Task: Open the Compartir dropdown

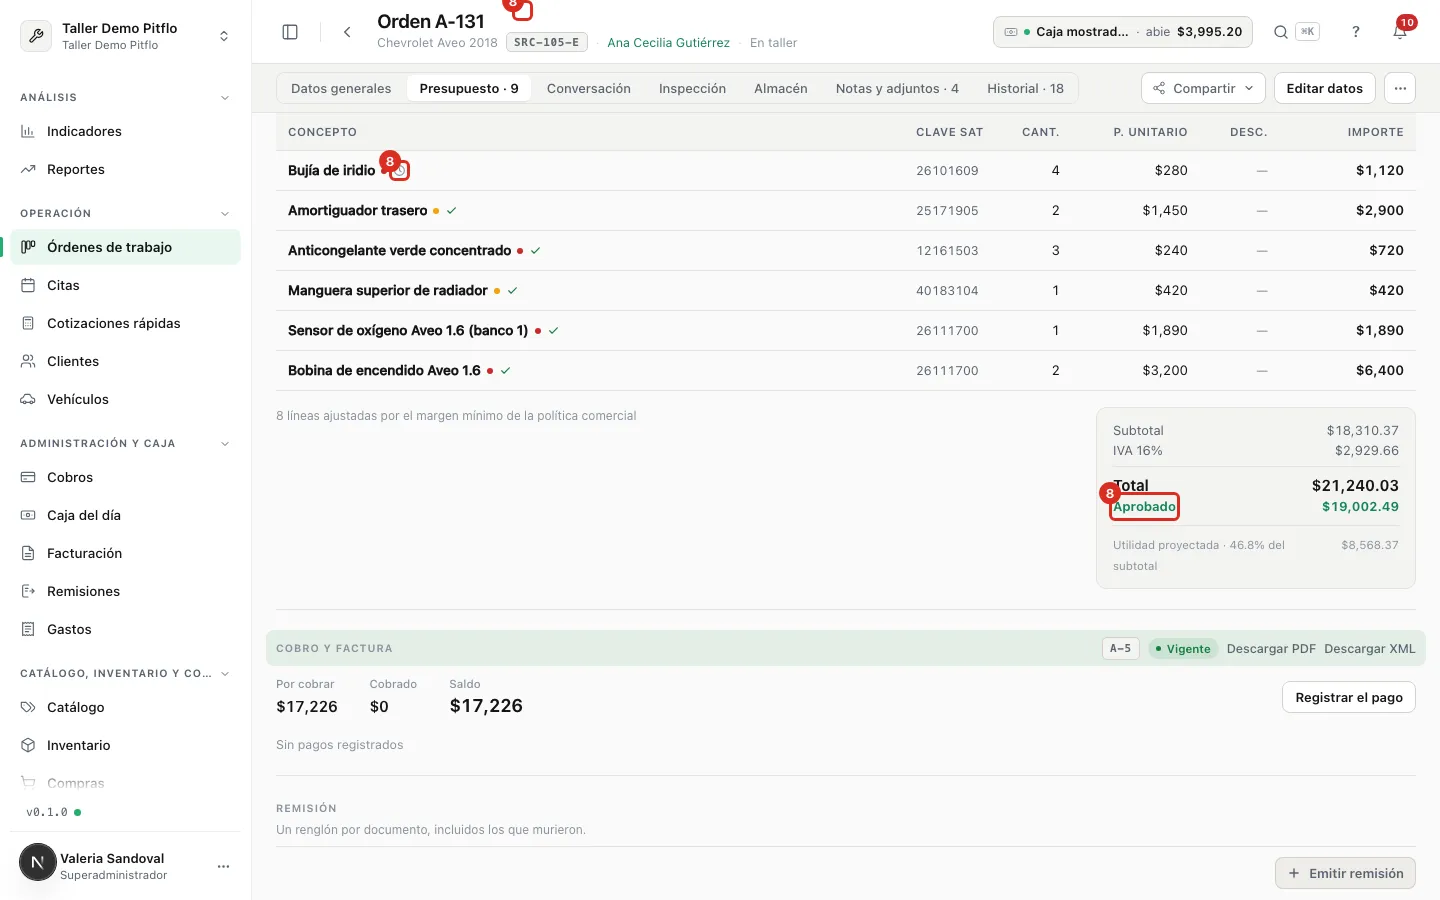Action: [x=1203, y=88]
